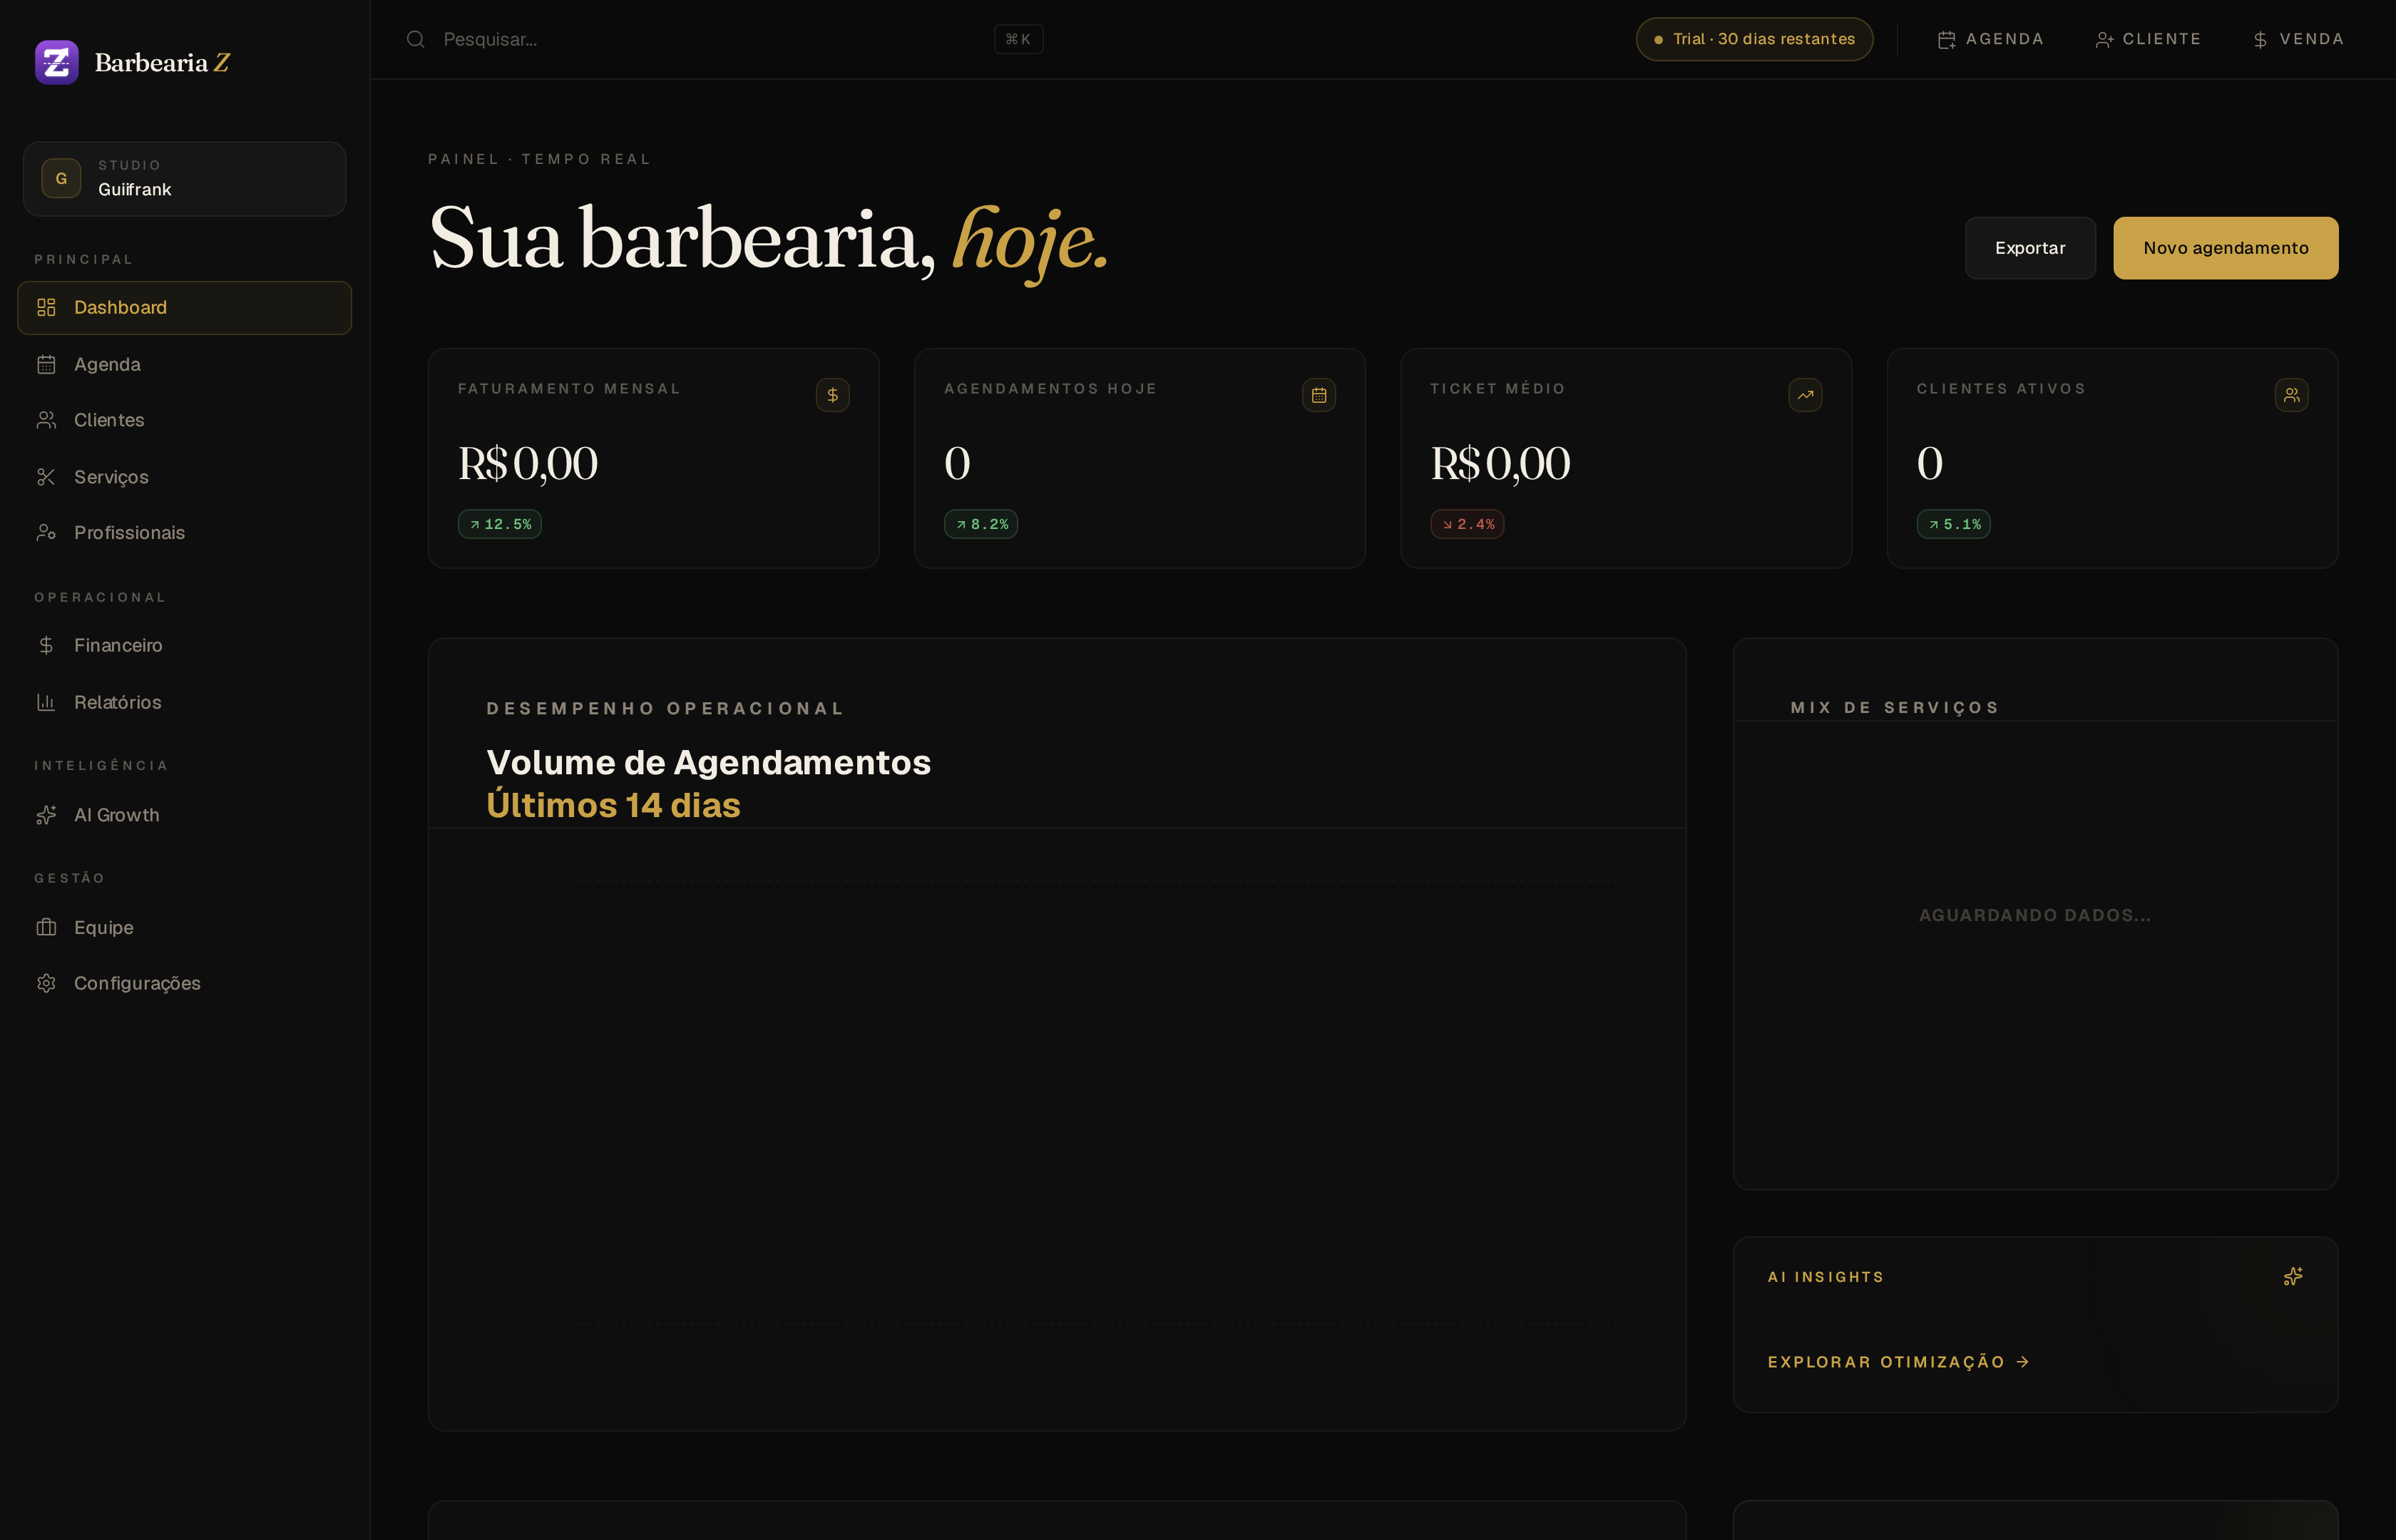Click the Trial 30 dias restantes badge

pyautogui.click(x=1754, y=39)
